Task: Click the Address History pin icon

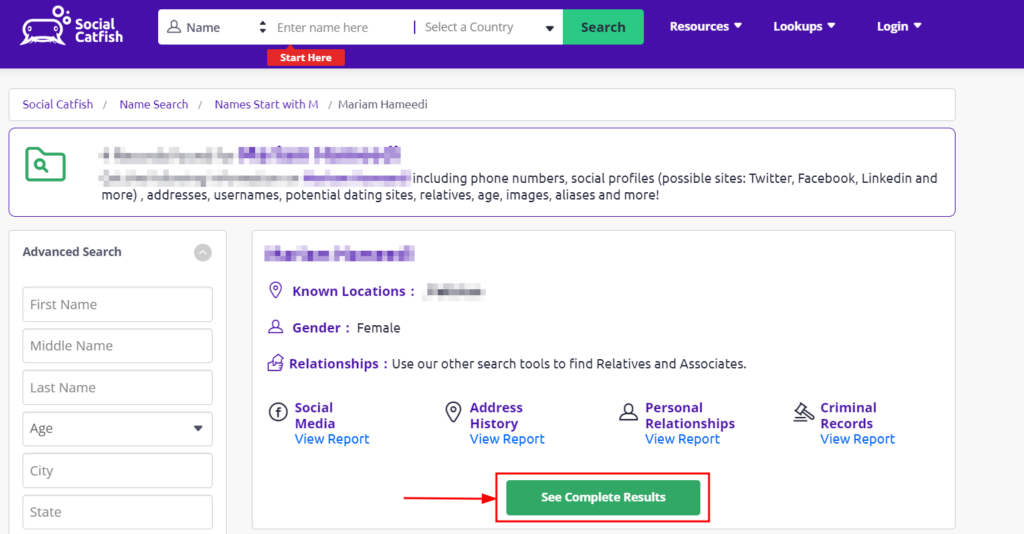Action: [453, 412]
